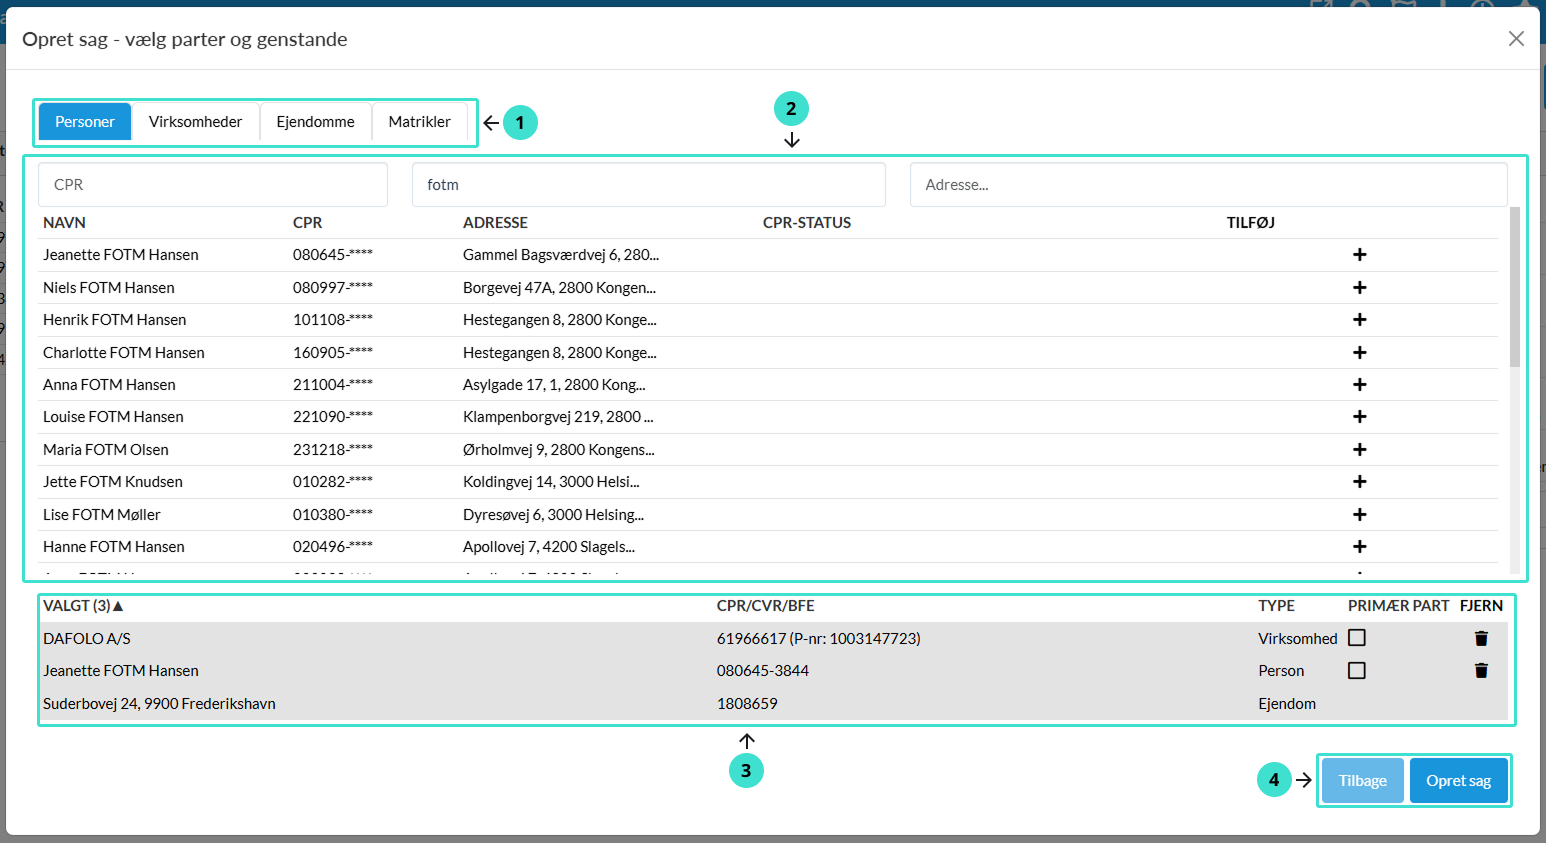Switch to the Virksomheder tab
The width and height of the screenshot is (1546, 843).
click(195, 122)
